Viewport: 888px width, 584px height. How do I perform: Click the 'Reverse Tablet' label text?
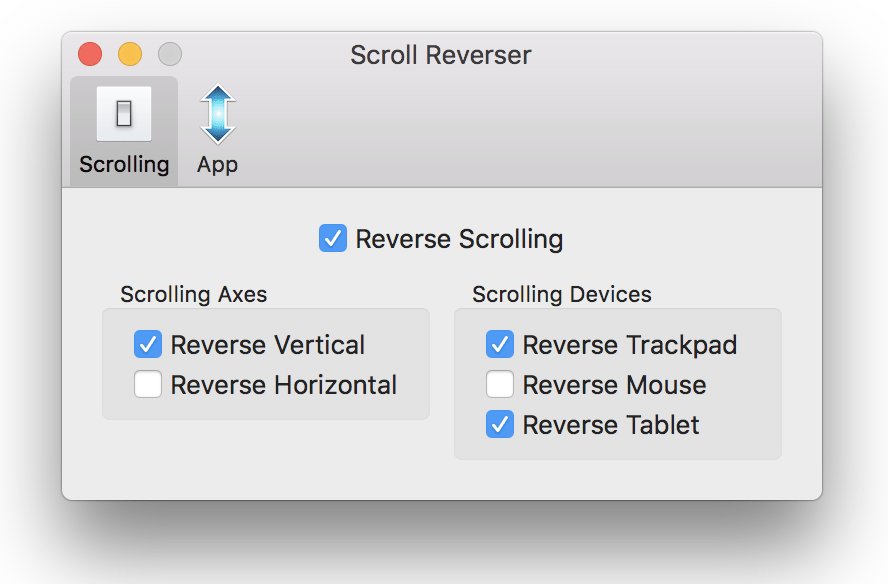tap(611, 425)
